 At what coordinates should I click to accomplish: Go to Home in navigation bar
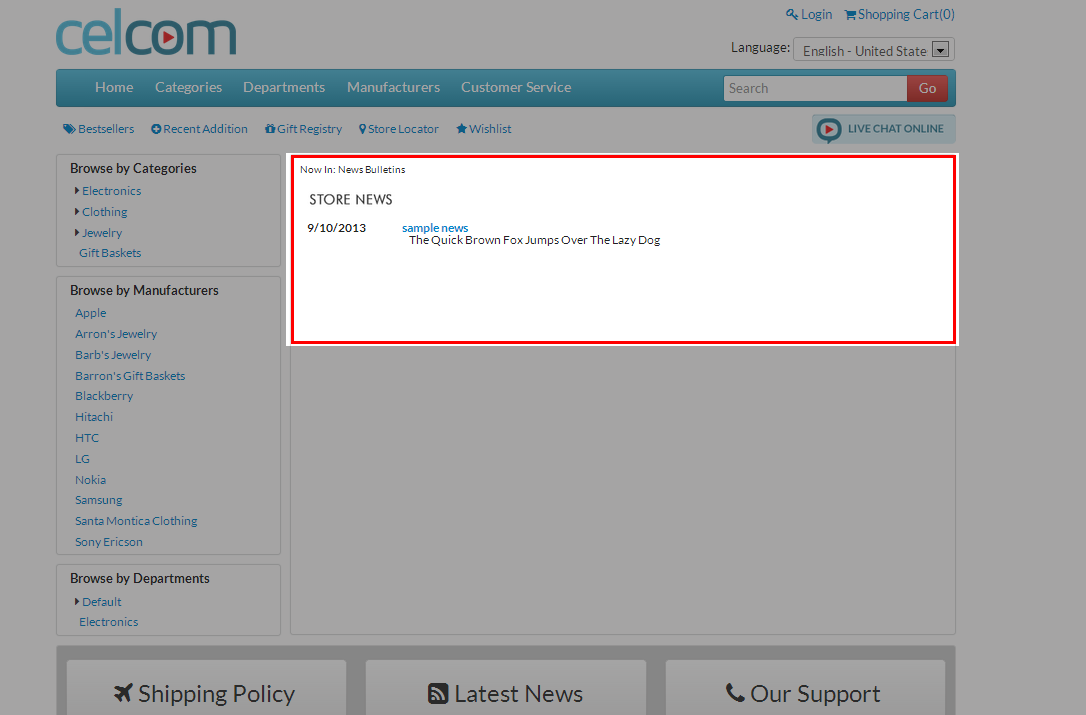tap(114, 87)
